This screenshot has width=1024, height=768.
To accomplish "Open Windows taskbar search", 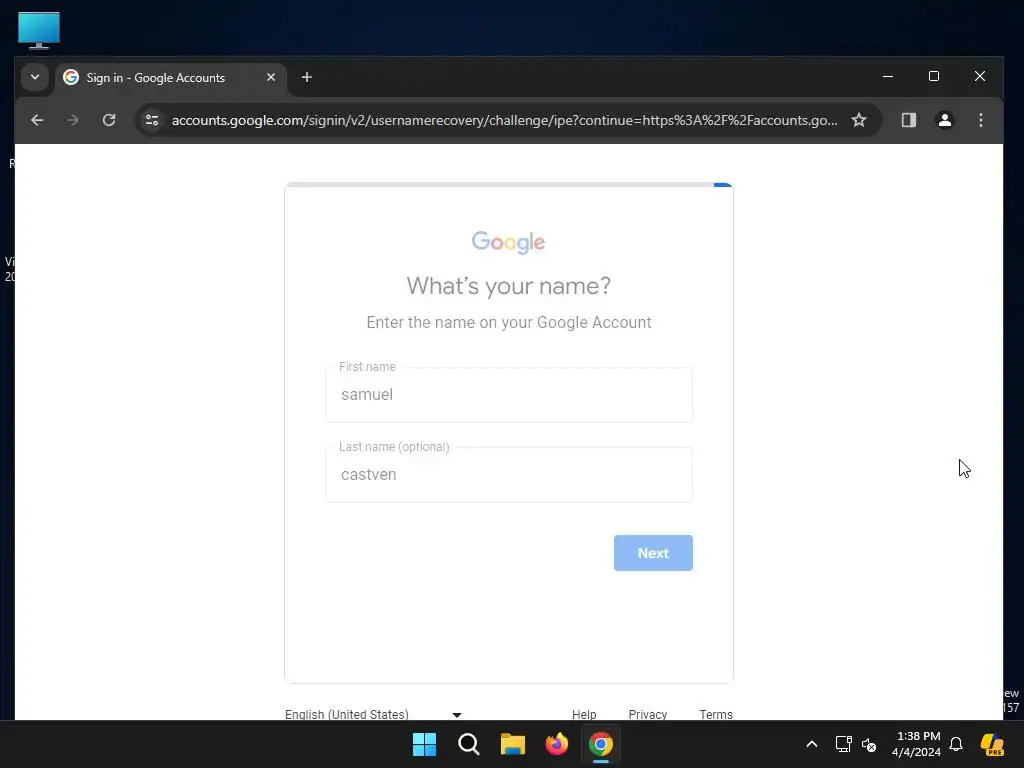I will [x=468, y=744].
